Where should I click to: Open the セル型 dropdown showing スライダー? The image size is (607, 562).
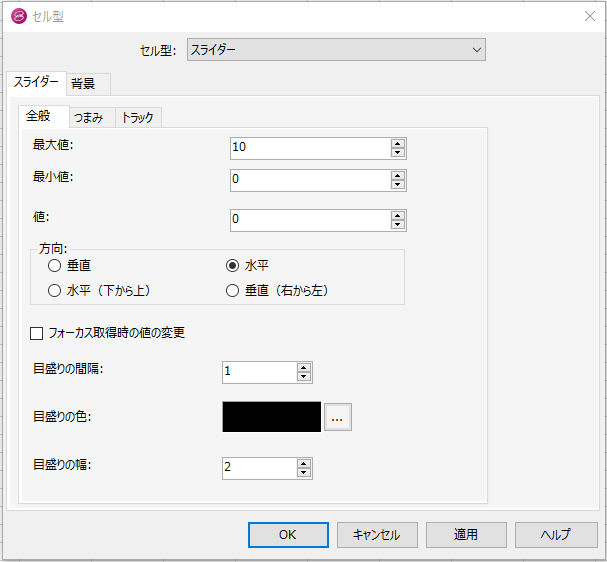[336, 50]
